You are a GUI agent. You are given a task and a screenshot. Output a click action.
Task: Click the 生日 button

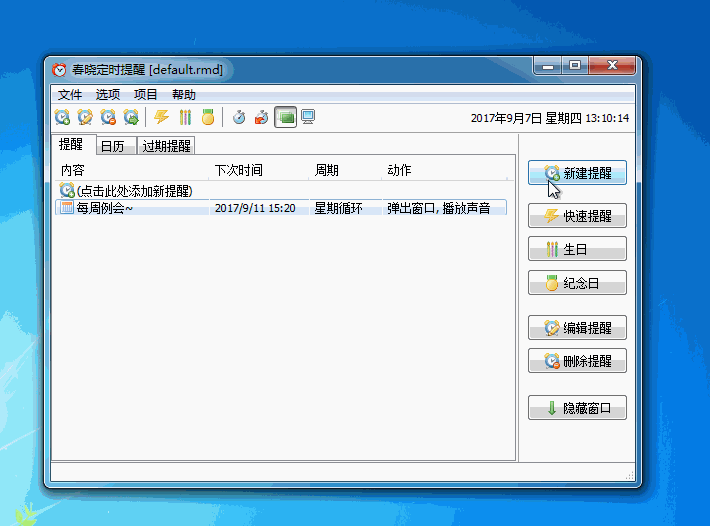(577, 249)
